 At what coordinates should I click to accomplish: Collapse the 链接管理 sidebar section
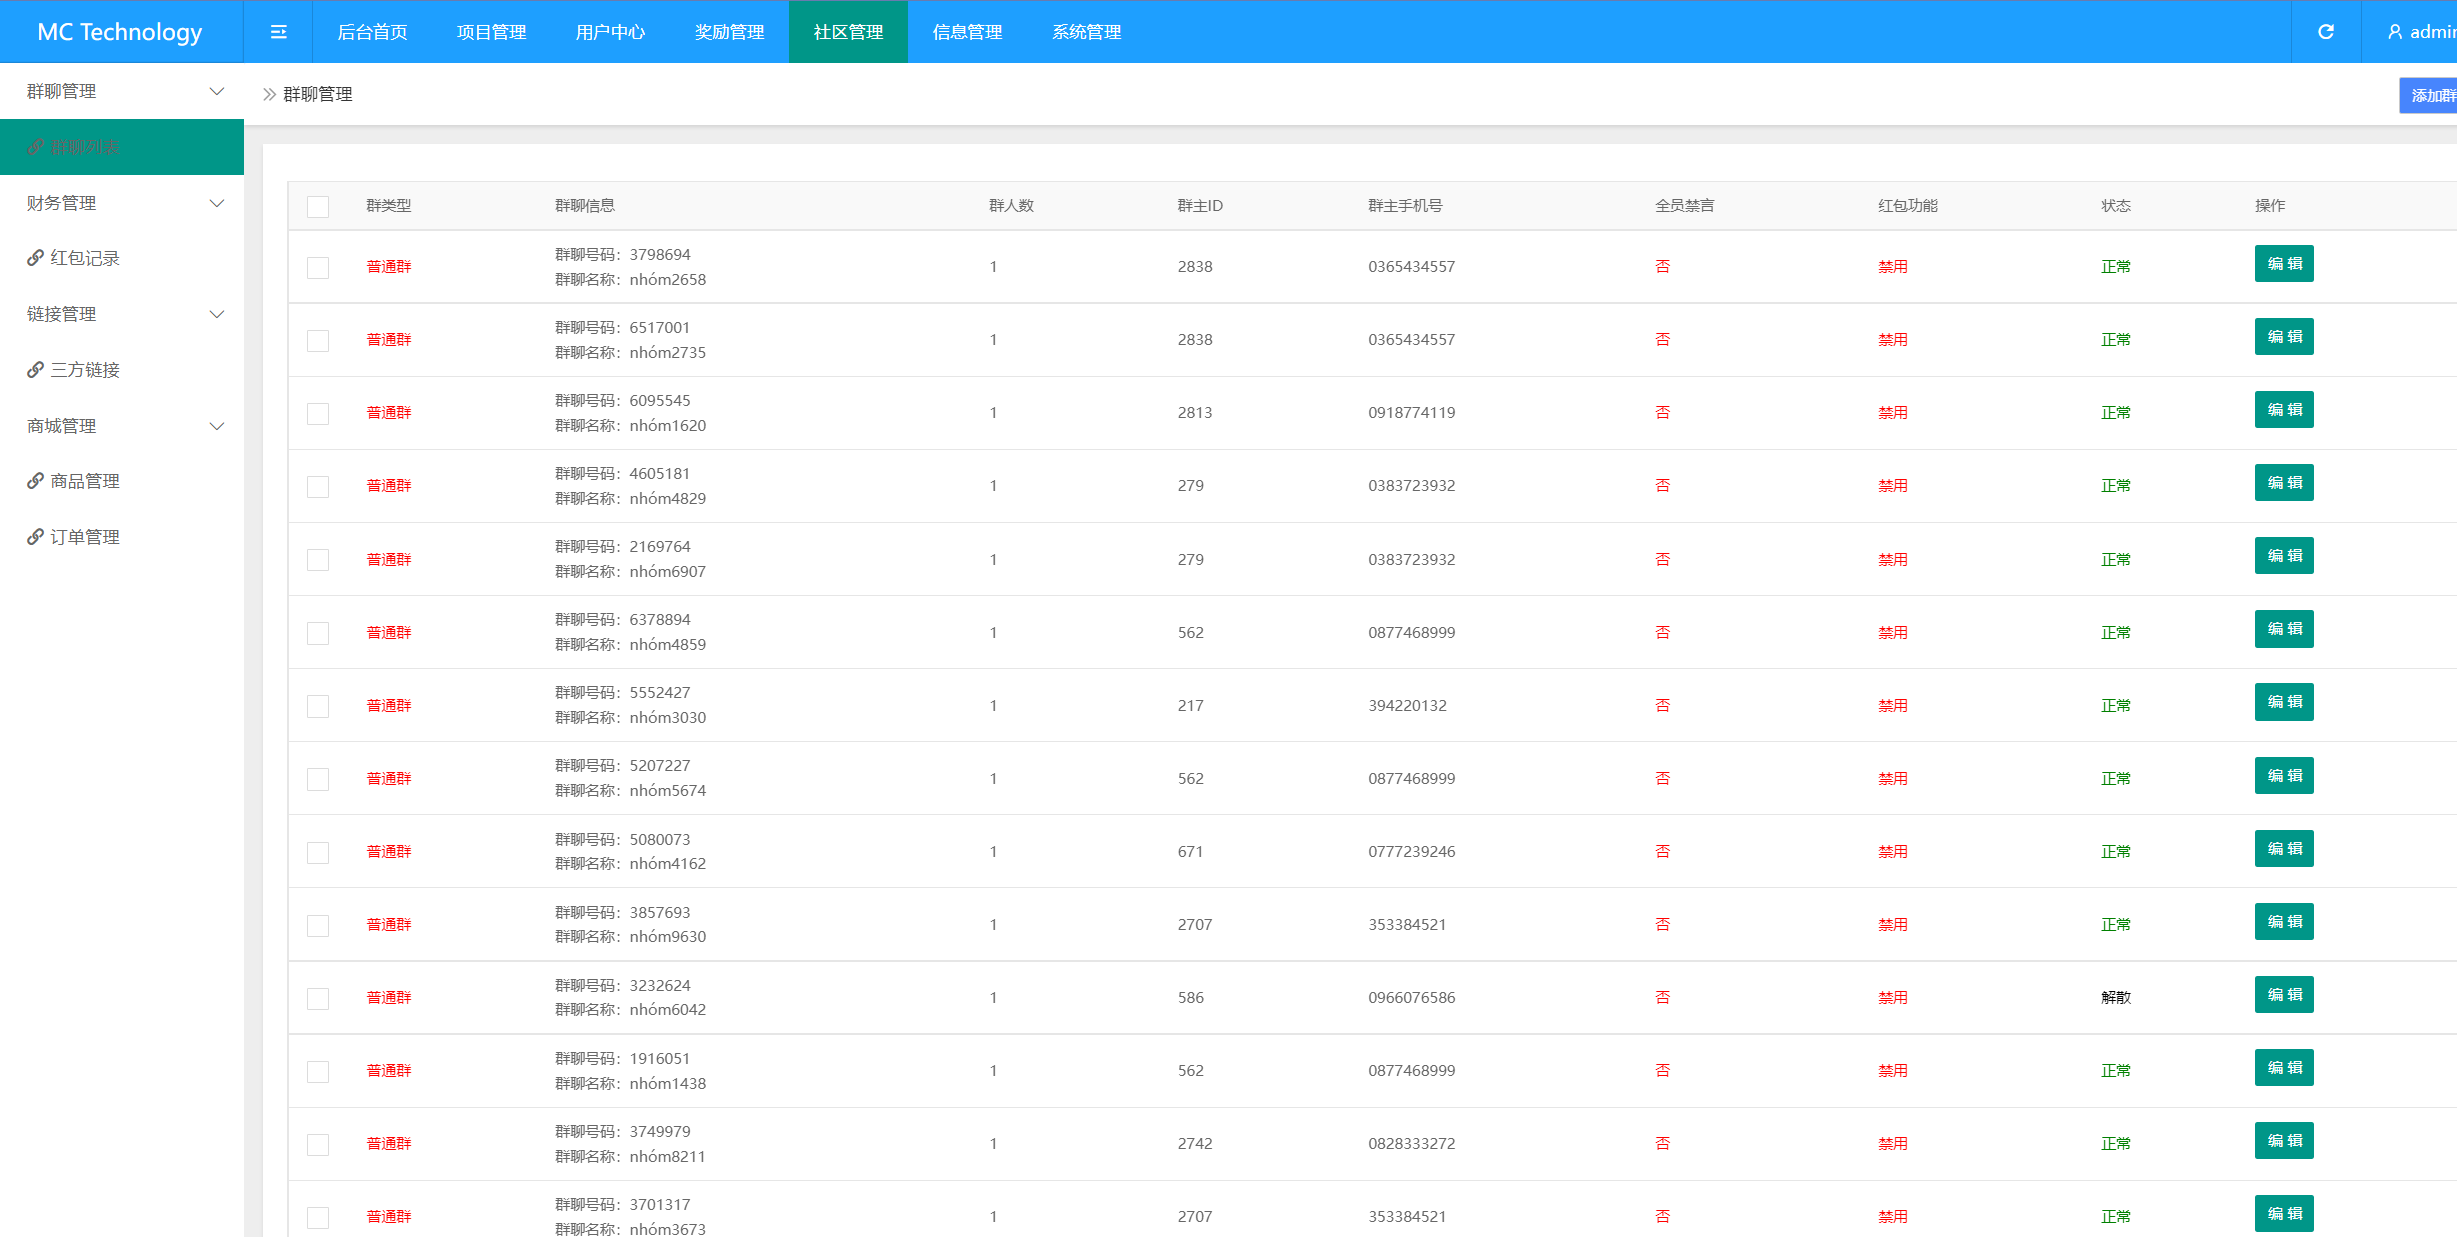216,314
